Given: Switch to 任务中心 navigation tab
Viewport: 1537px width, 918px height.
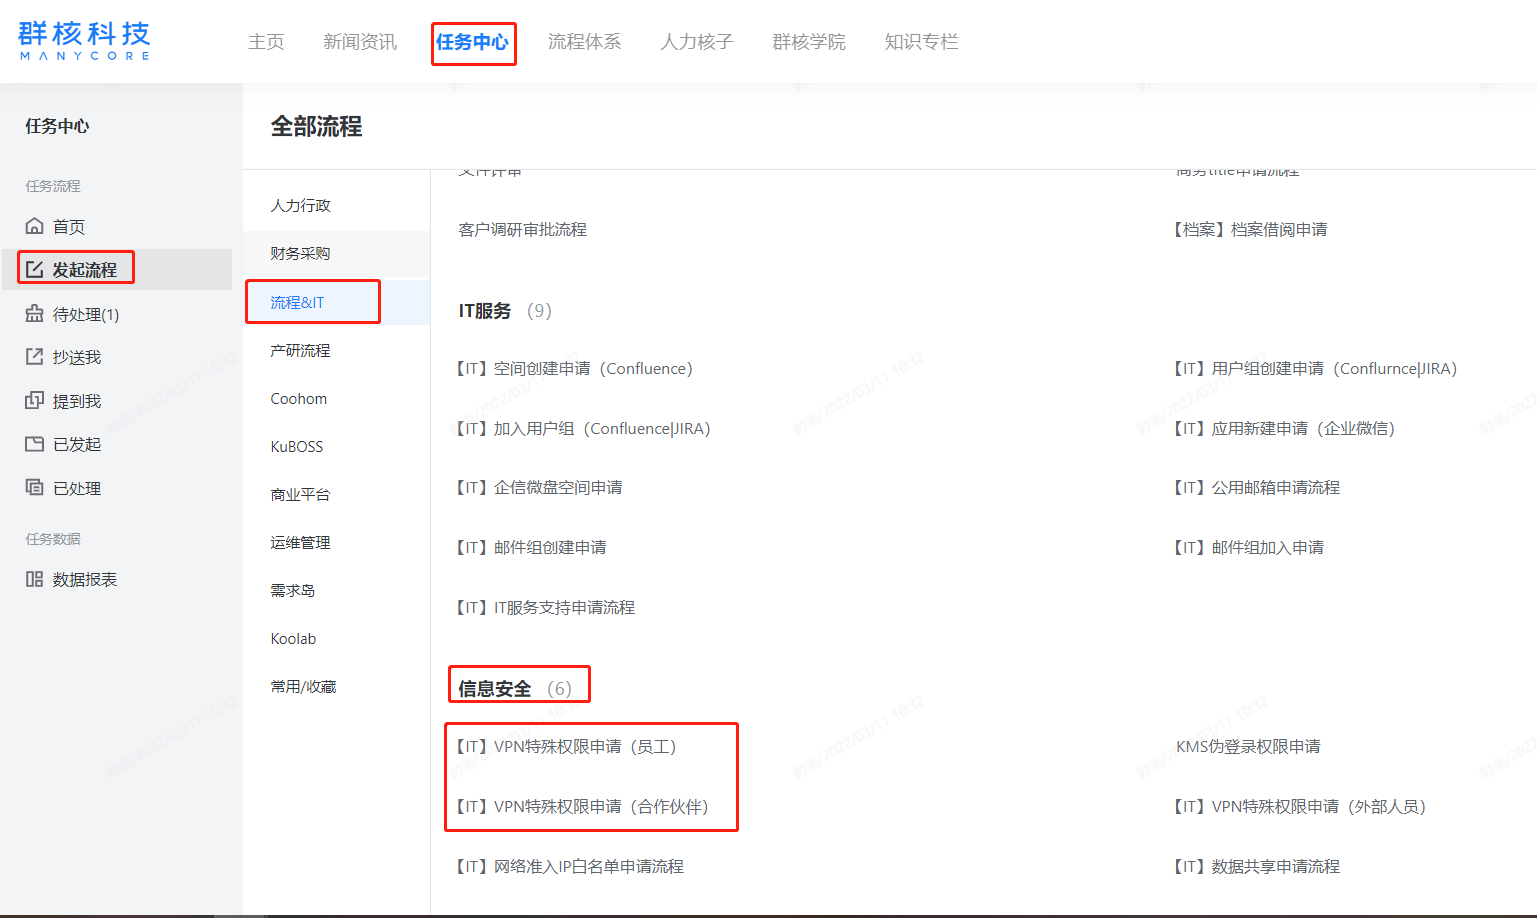Looking at the screenshot, I should pos(472,42).
